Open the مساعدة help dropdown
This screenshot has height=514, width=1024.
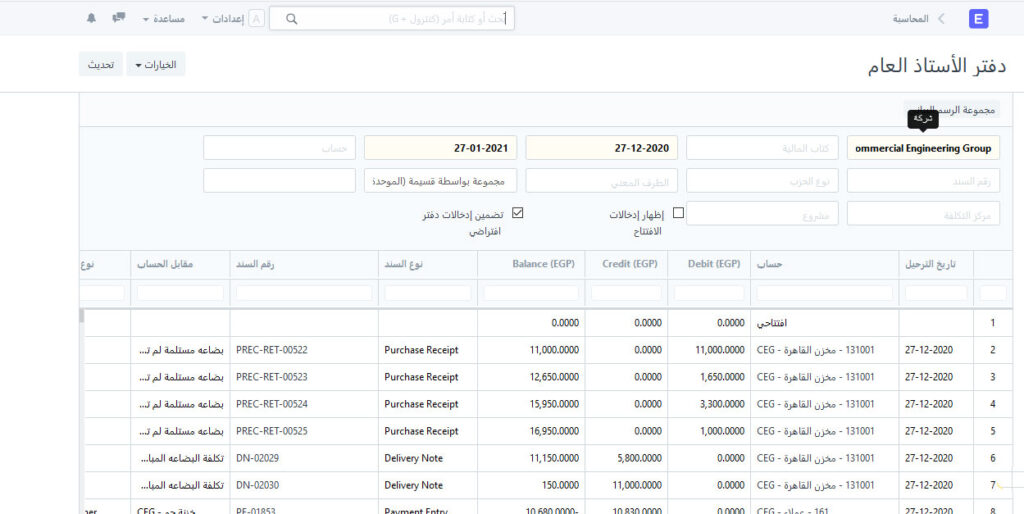click(x=165, y=19)
